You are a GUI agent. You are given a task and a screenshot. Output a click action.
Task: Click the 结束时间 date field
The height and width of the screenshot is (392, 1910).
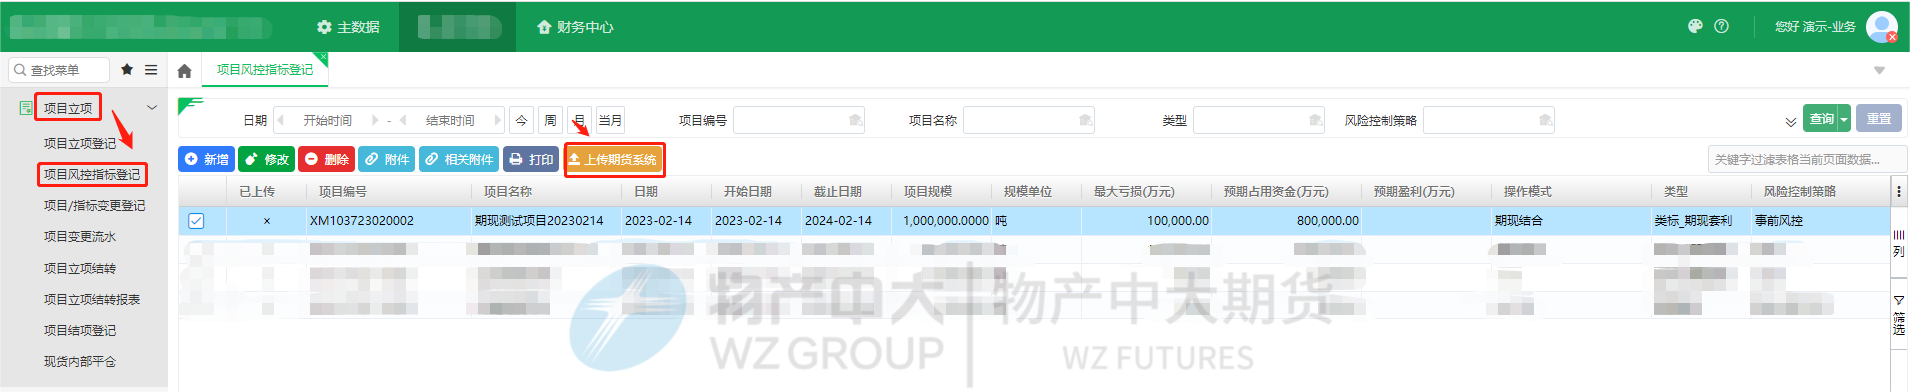tap(450, 120)
